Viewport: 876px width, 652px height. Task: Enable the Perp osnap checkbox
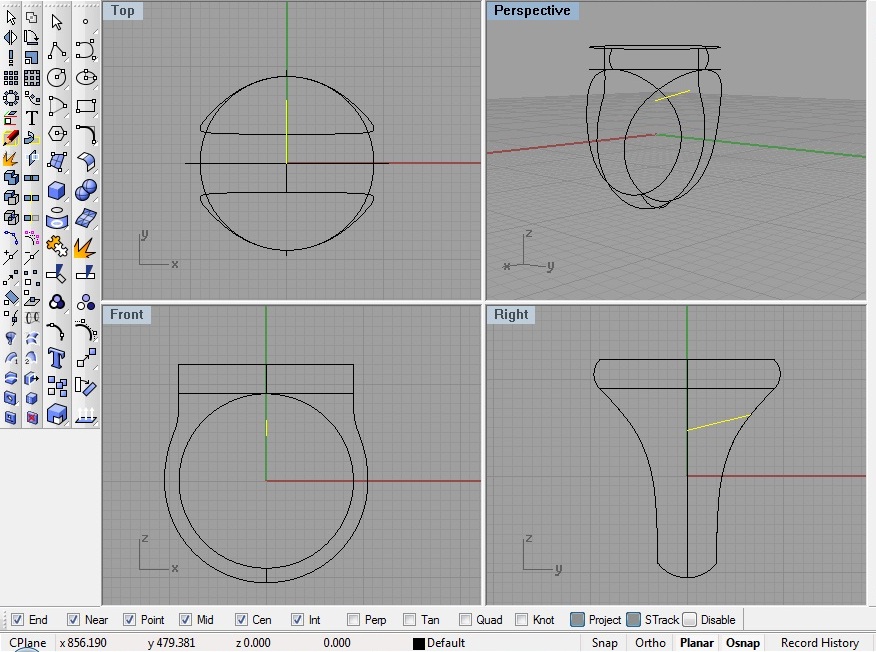(353, 620)
